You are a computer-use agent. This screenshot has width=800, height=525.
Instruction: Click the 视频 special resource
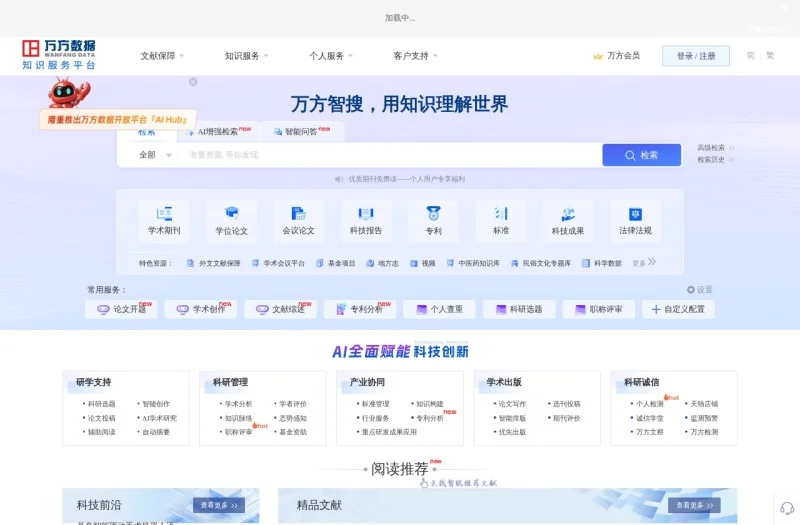423,263
